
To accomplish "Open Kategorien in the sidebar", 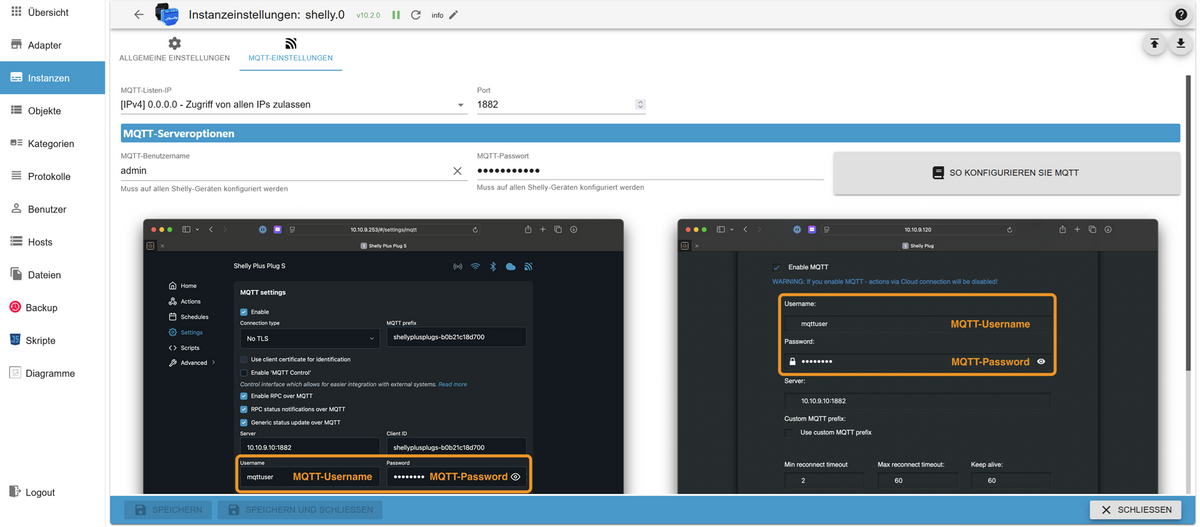I will pos(52,144).
